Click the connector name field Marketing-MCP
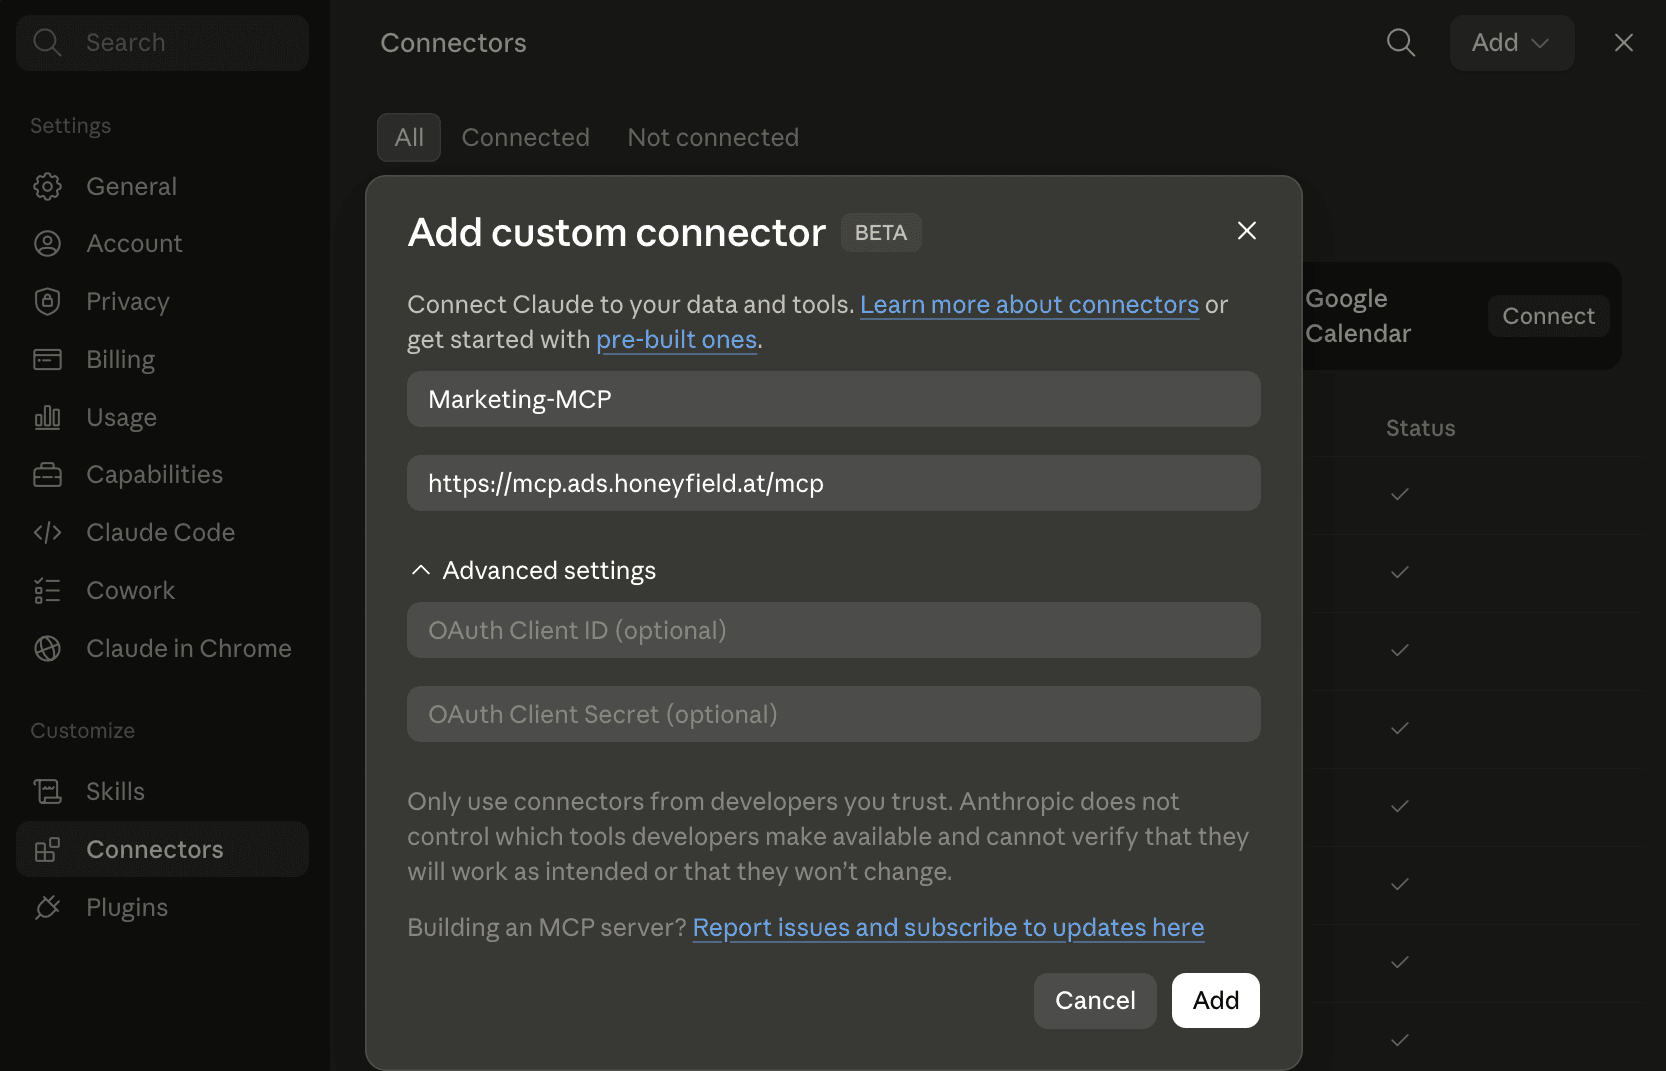 click(833, 399)
